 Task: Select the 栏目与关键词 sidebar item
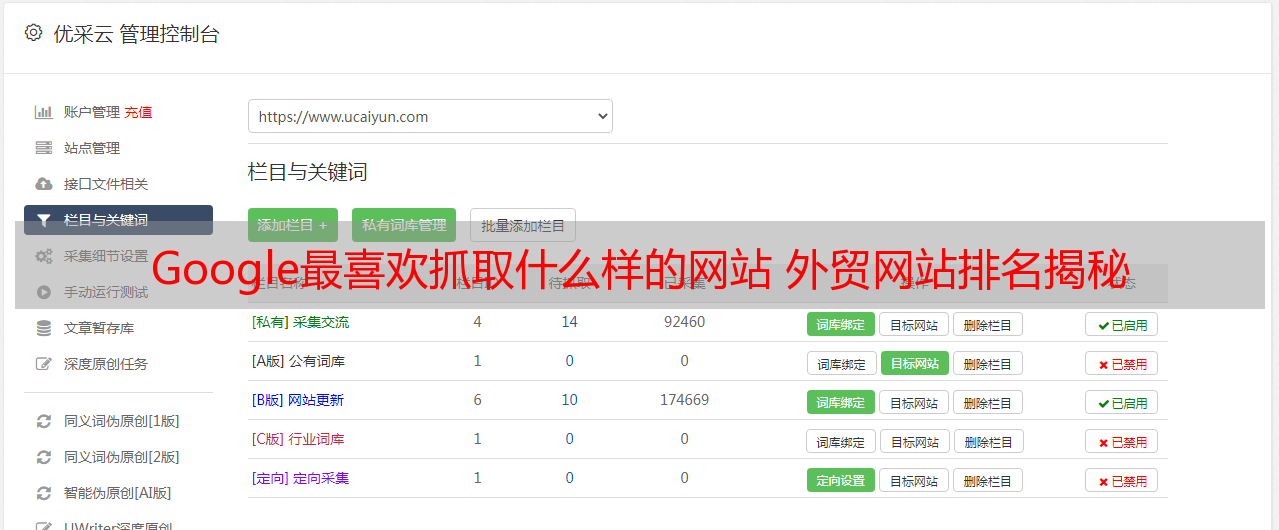[118, 220]
